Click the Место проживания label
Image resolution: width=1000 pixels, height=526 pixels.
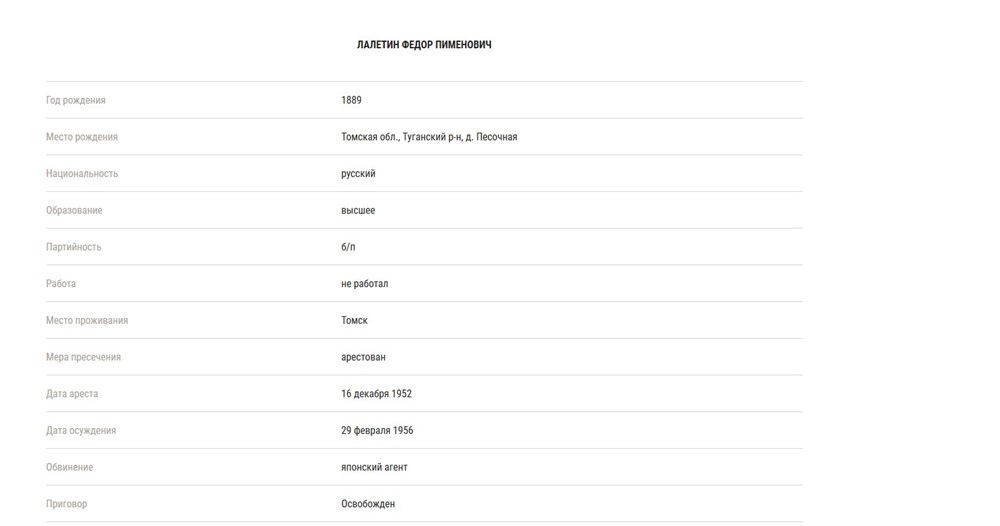[x=87, y=321]
